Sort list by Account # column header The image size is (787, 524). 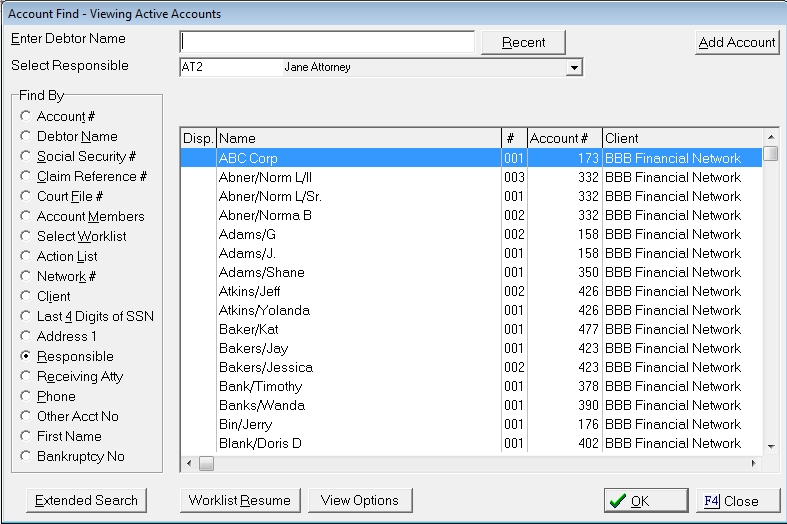pyautogui.click(x=563, y=138)
